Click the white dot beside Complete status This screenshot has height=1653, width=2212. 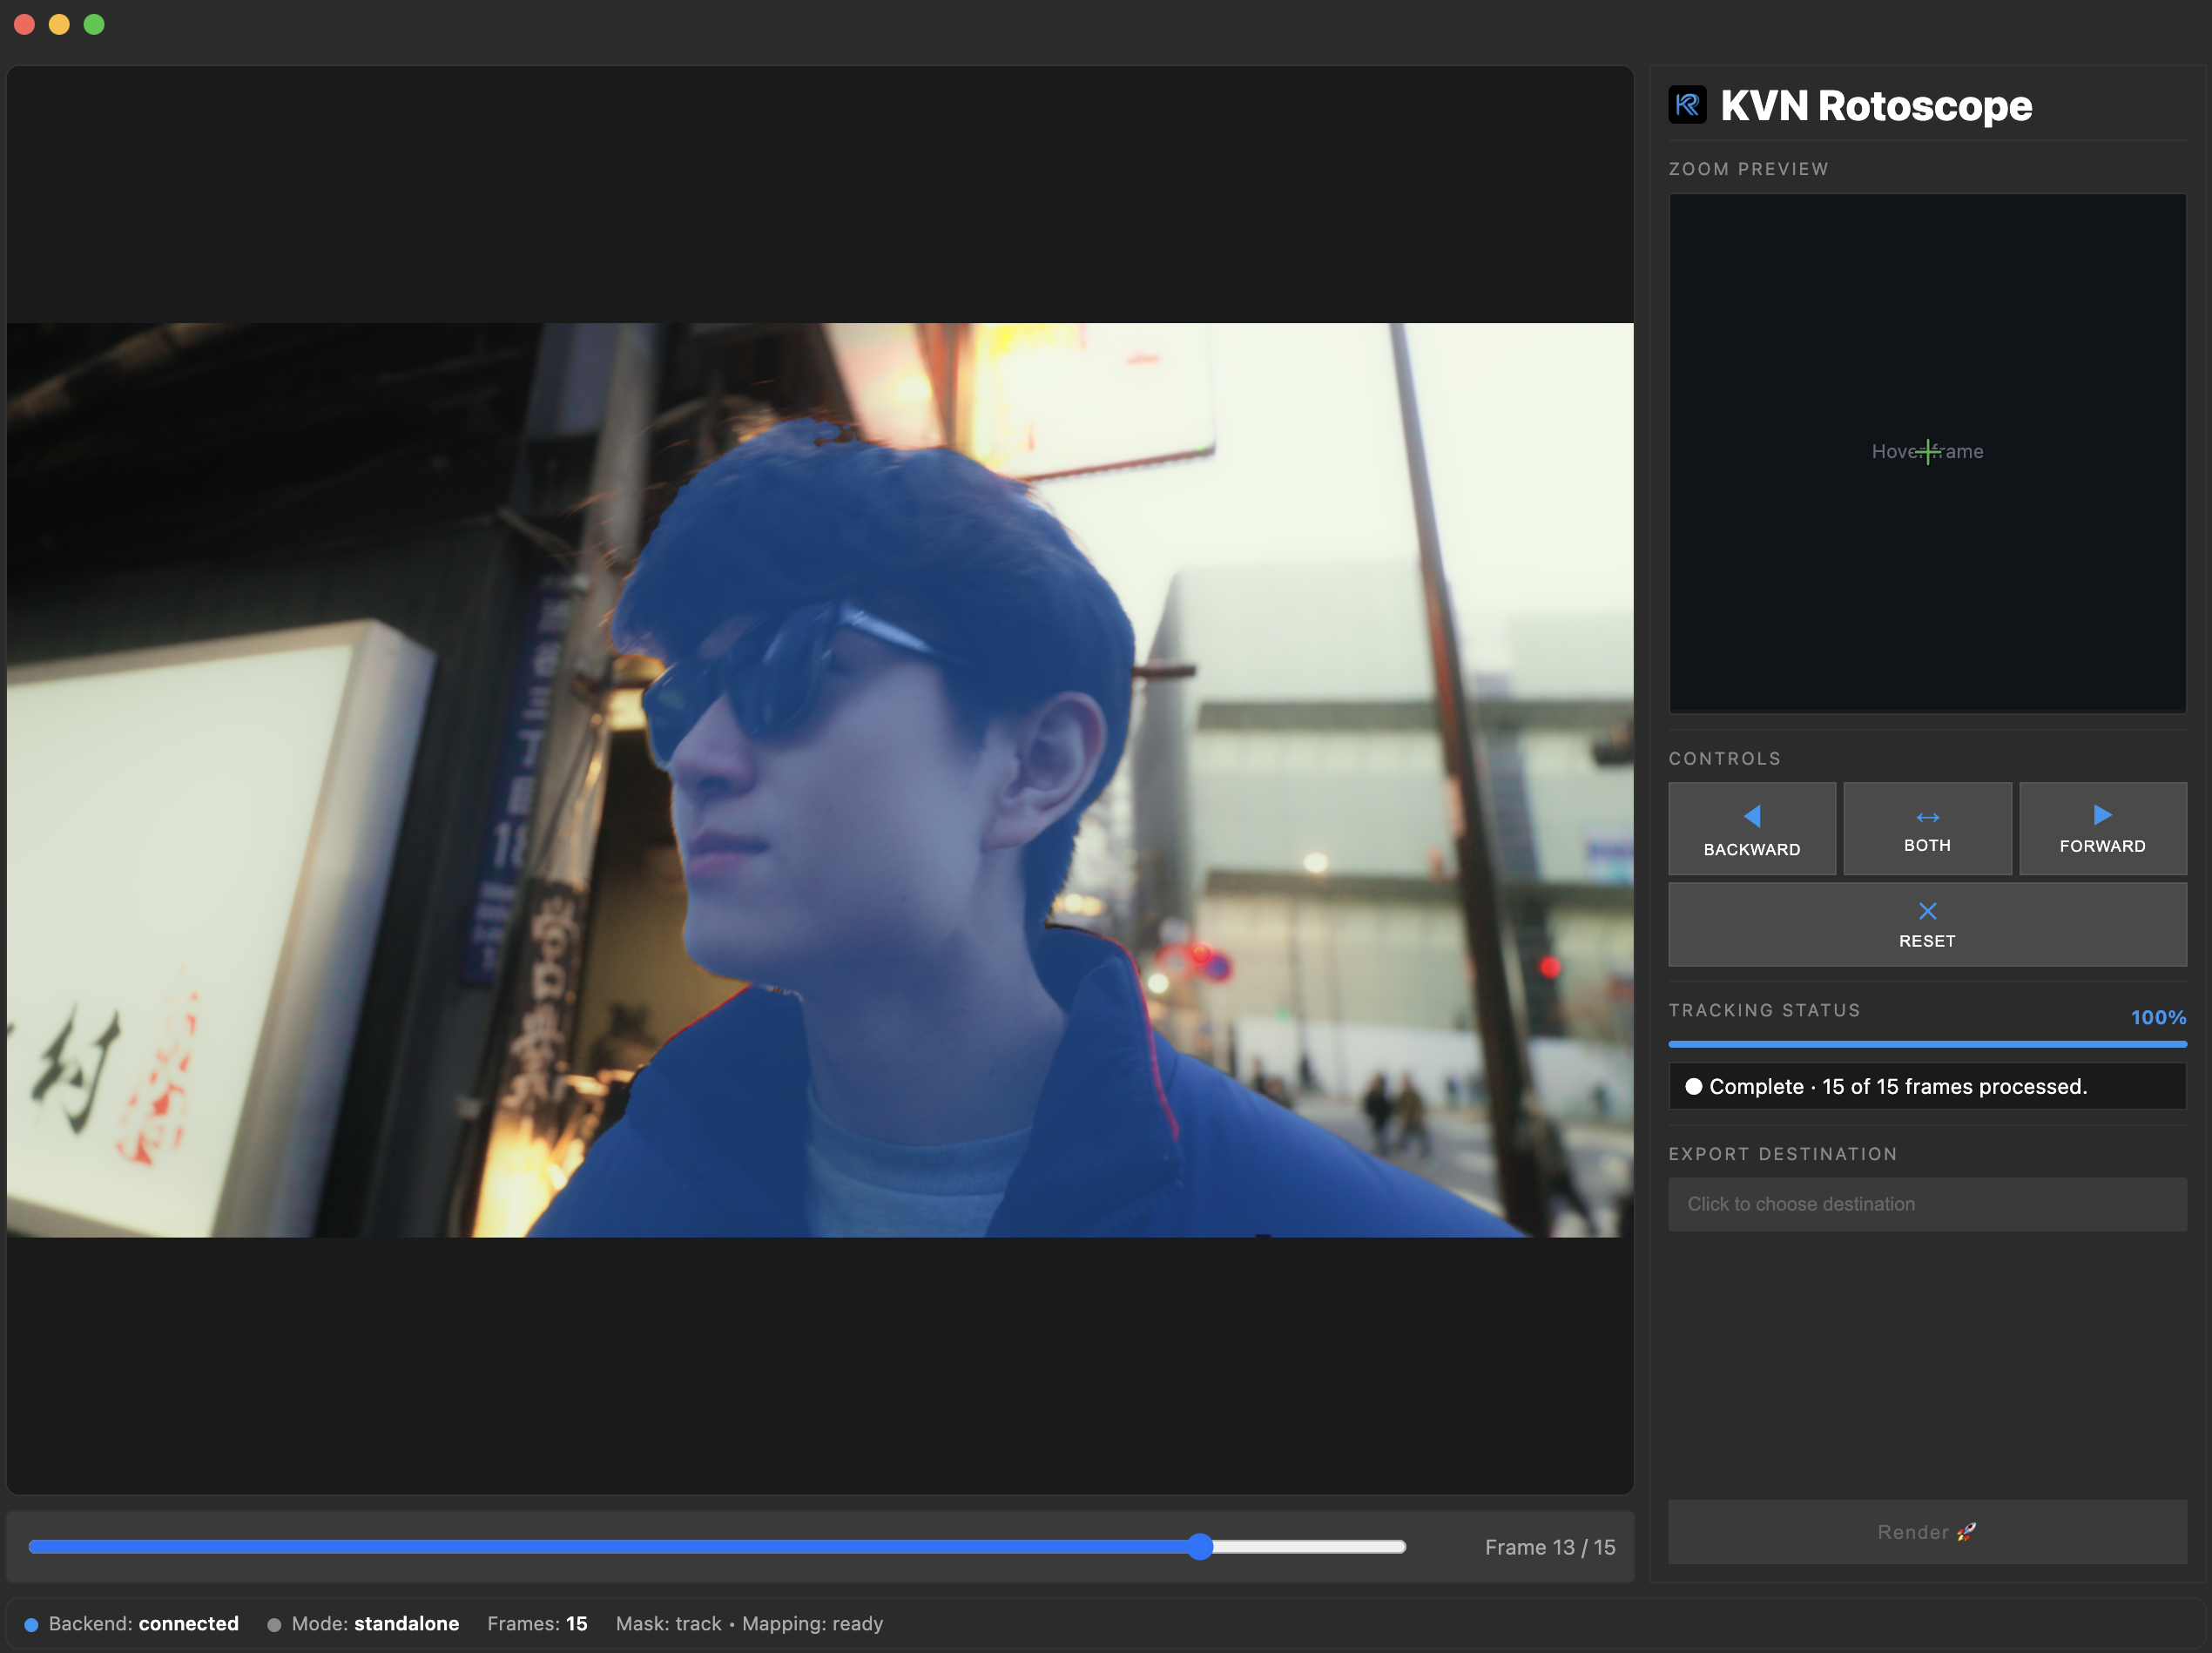[x=1694, y=1087]
